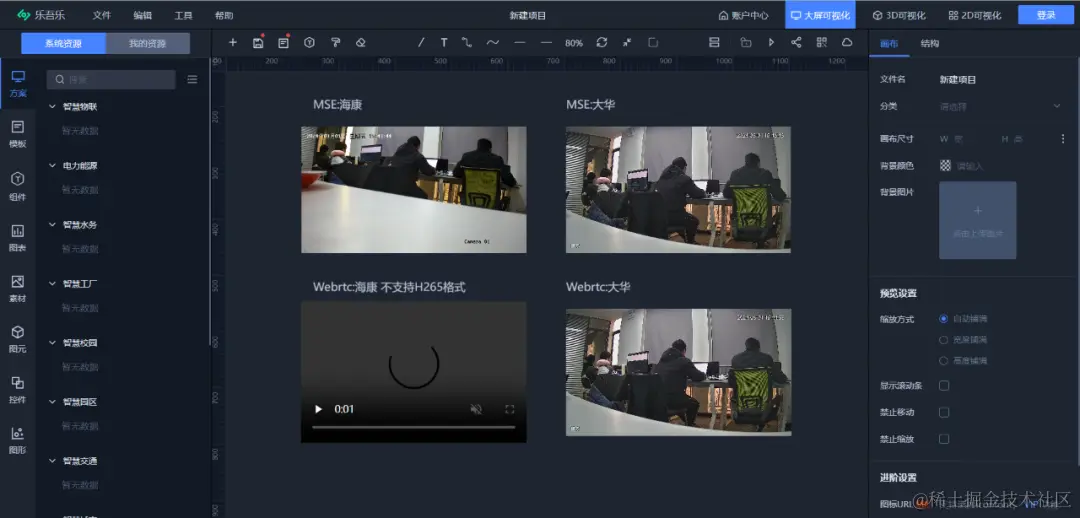
Task: Enable the 显示滚动条 checkbox
Action: [x=944, y=386]
